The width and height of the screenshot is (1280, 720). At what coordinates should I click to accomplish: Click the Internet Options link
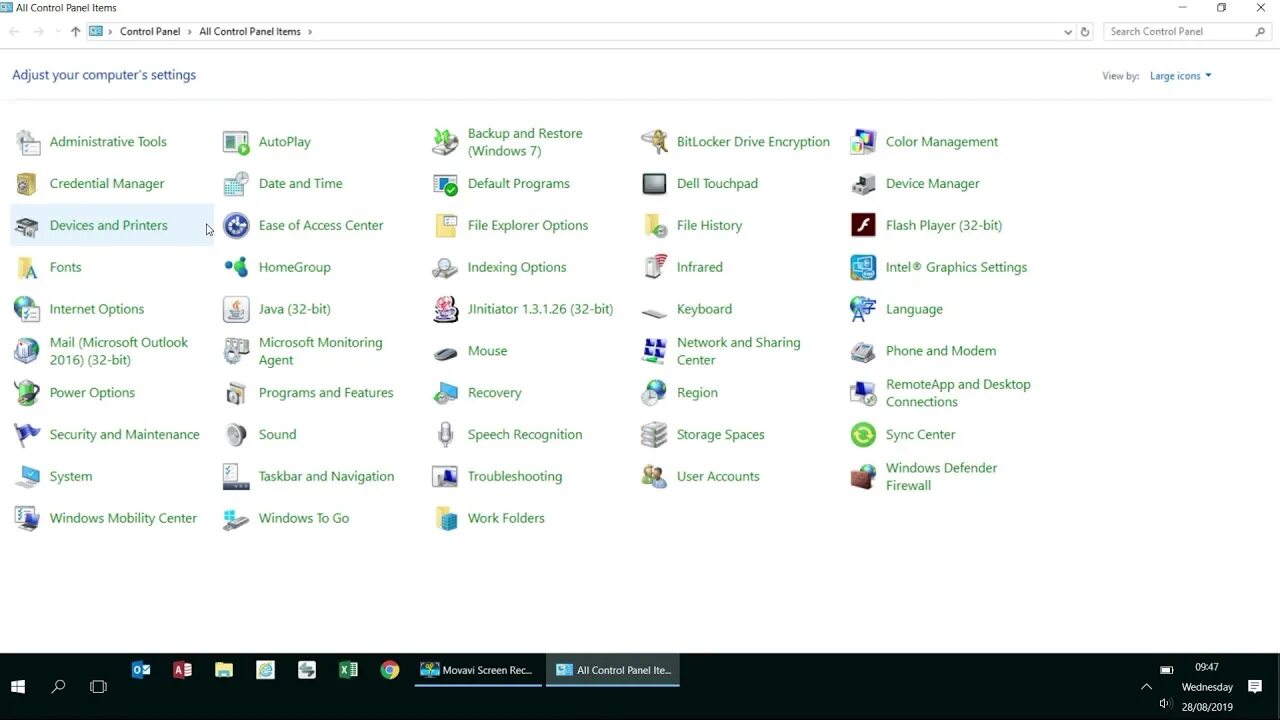point(97,310)
